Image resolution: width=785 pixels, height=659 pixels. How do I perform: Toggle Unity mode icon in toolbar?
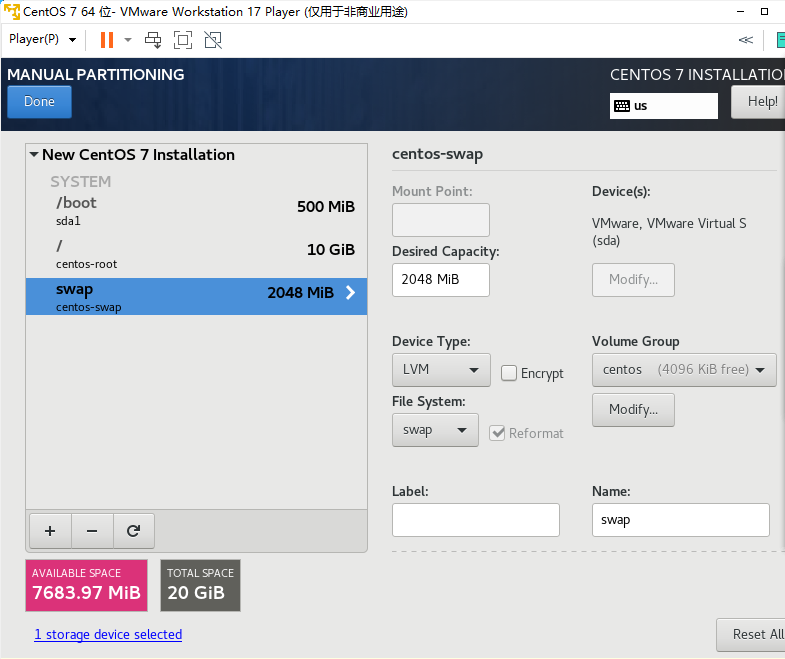coord(212,40)
